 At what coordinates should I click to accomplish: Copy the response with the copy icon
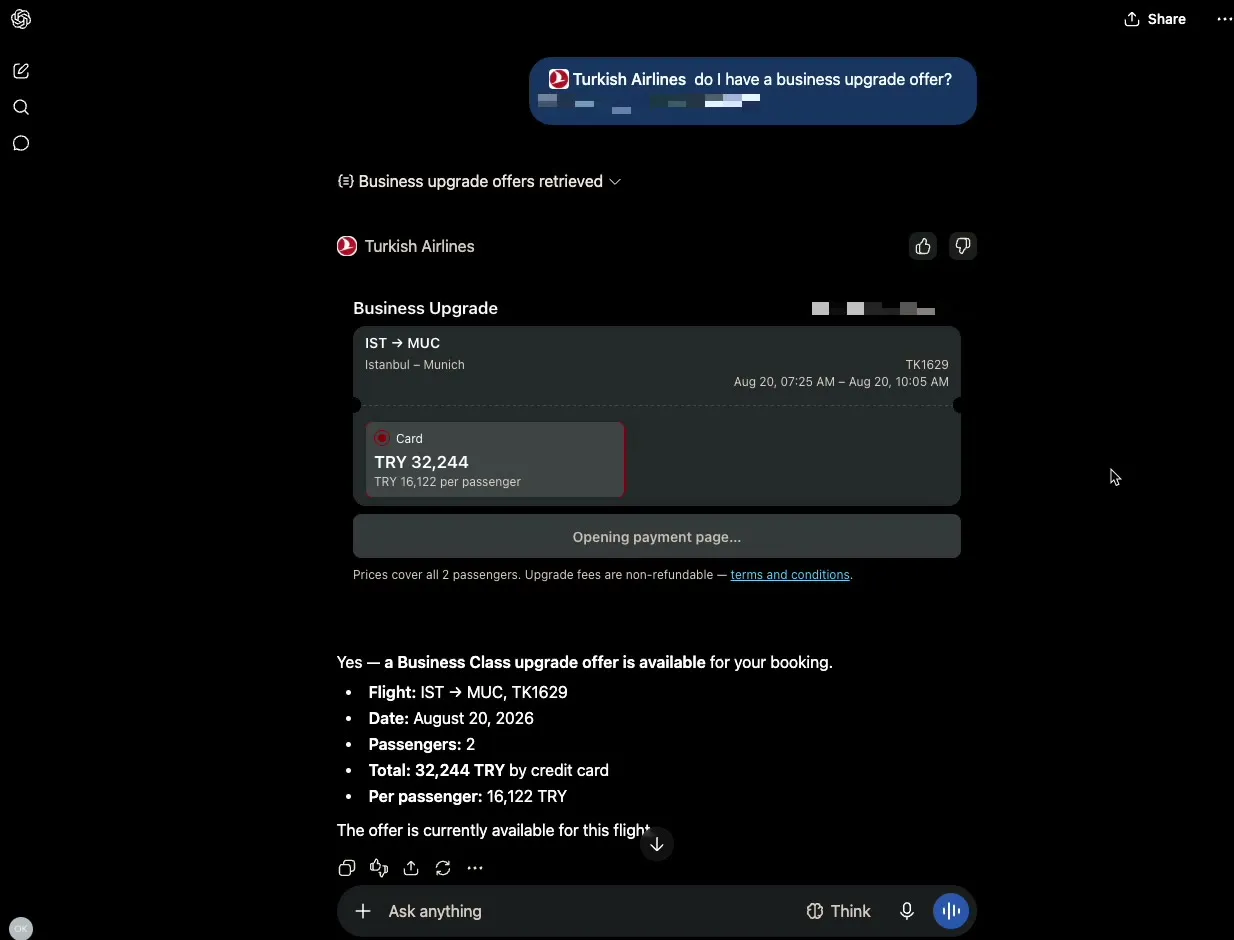click(x=347, y=868)
